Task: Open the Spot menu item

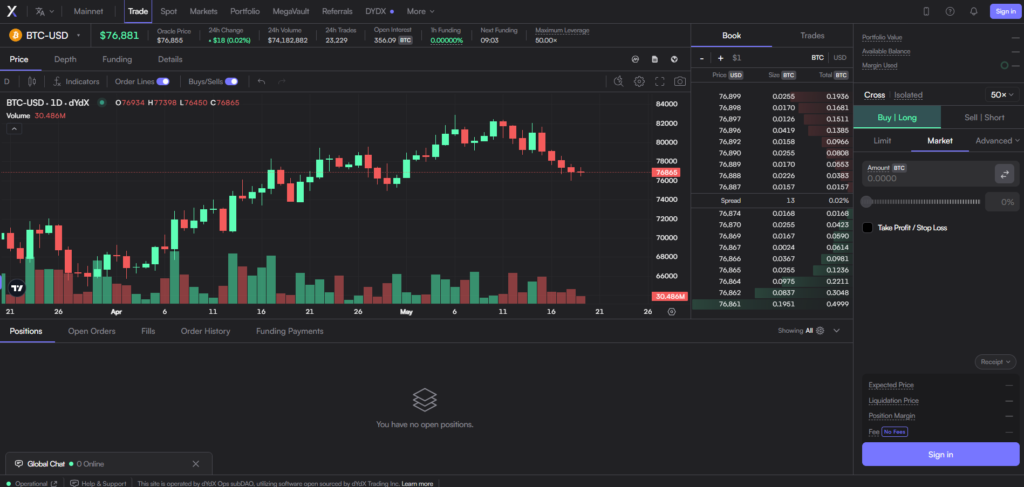Action: 168,11
